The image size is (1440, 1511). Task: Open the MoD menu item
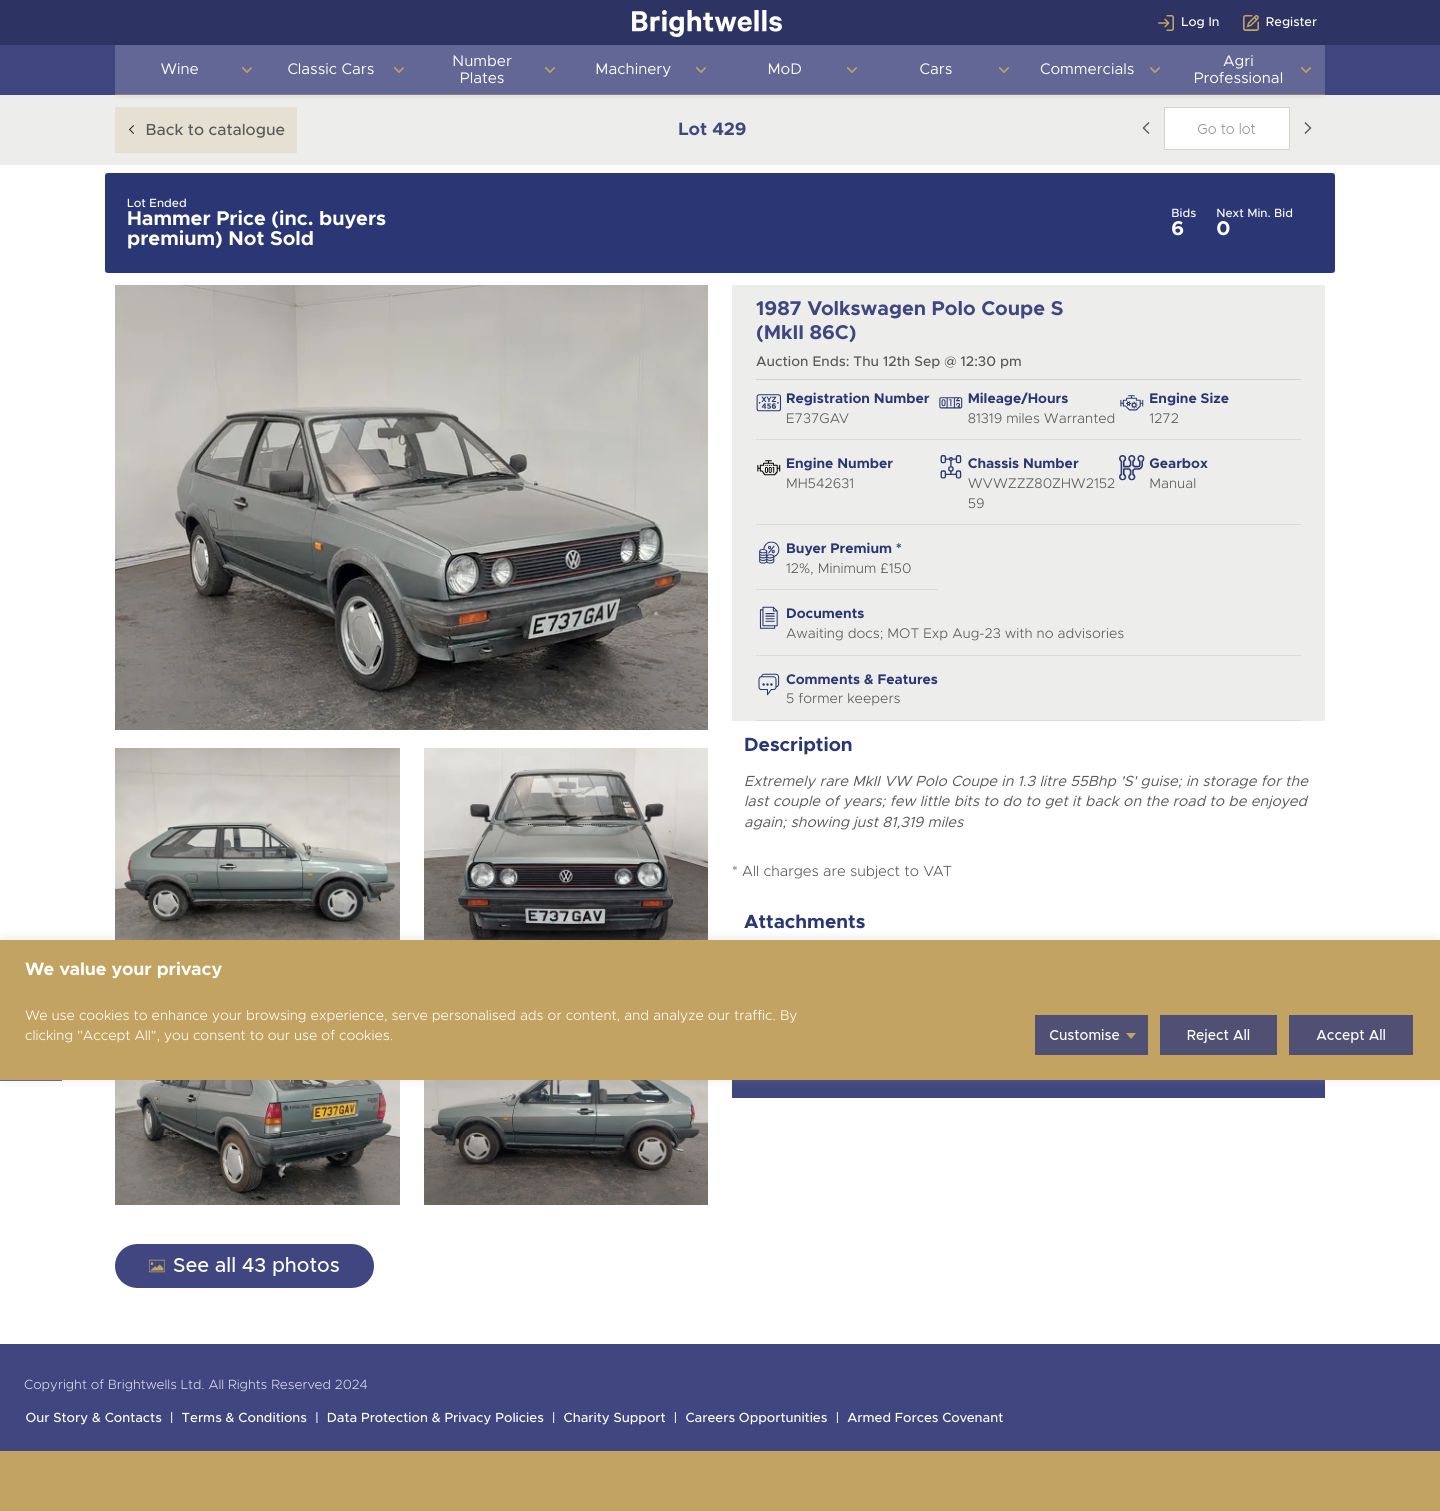click(785, 69)
